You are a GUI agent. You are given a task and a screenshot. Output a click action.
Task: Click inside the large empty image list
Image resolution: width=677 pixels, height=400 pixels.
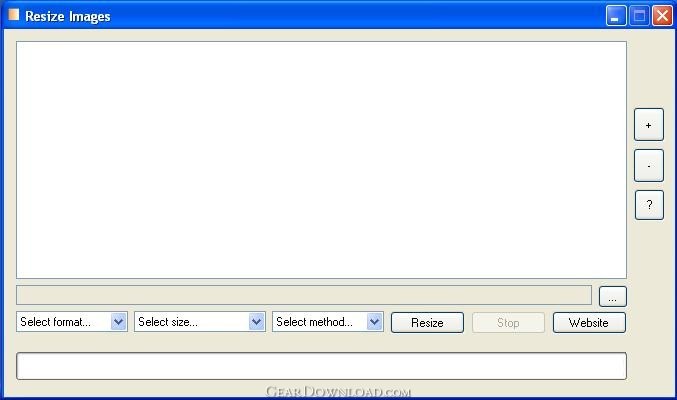pyautogui.click(x=321, y=159)
